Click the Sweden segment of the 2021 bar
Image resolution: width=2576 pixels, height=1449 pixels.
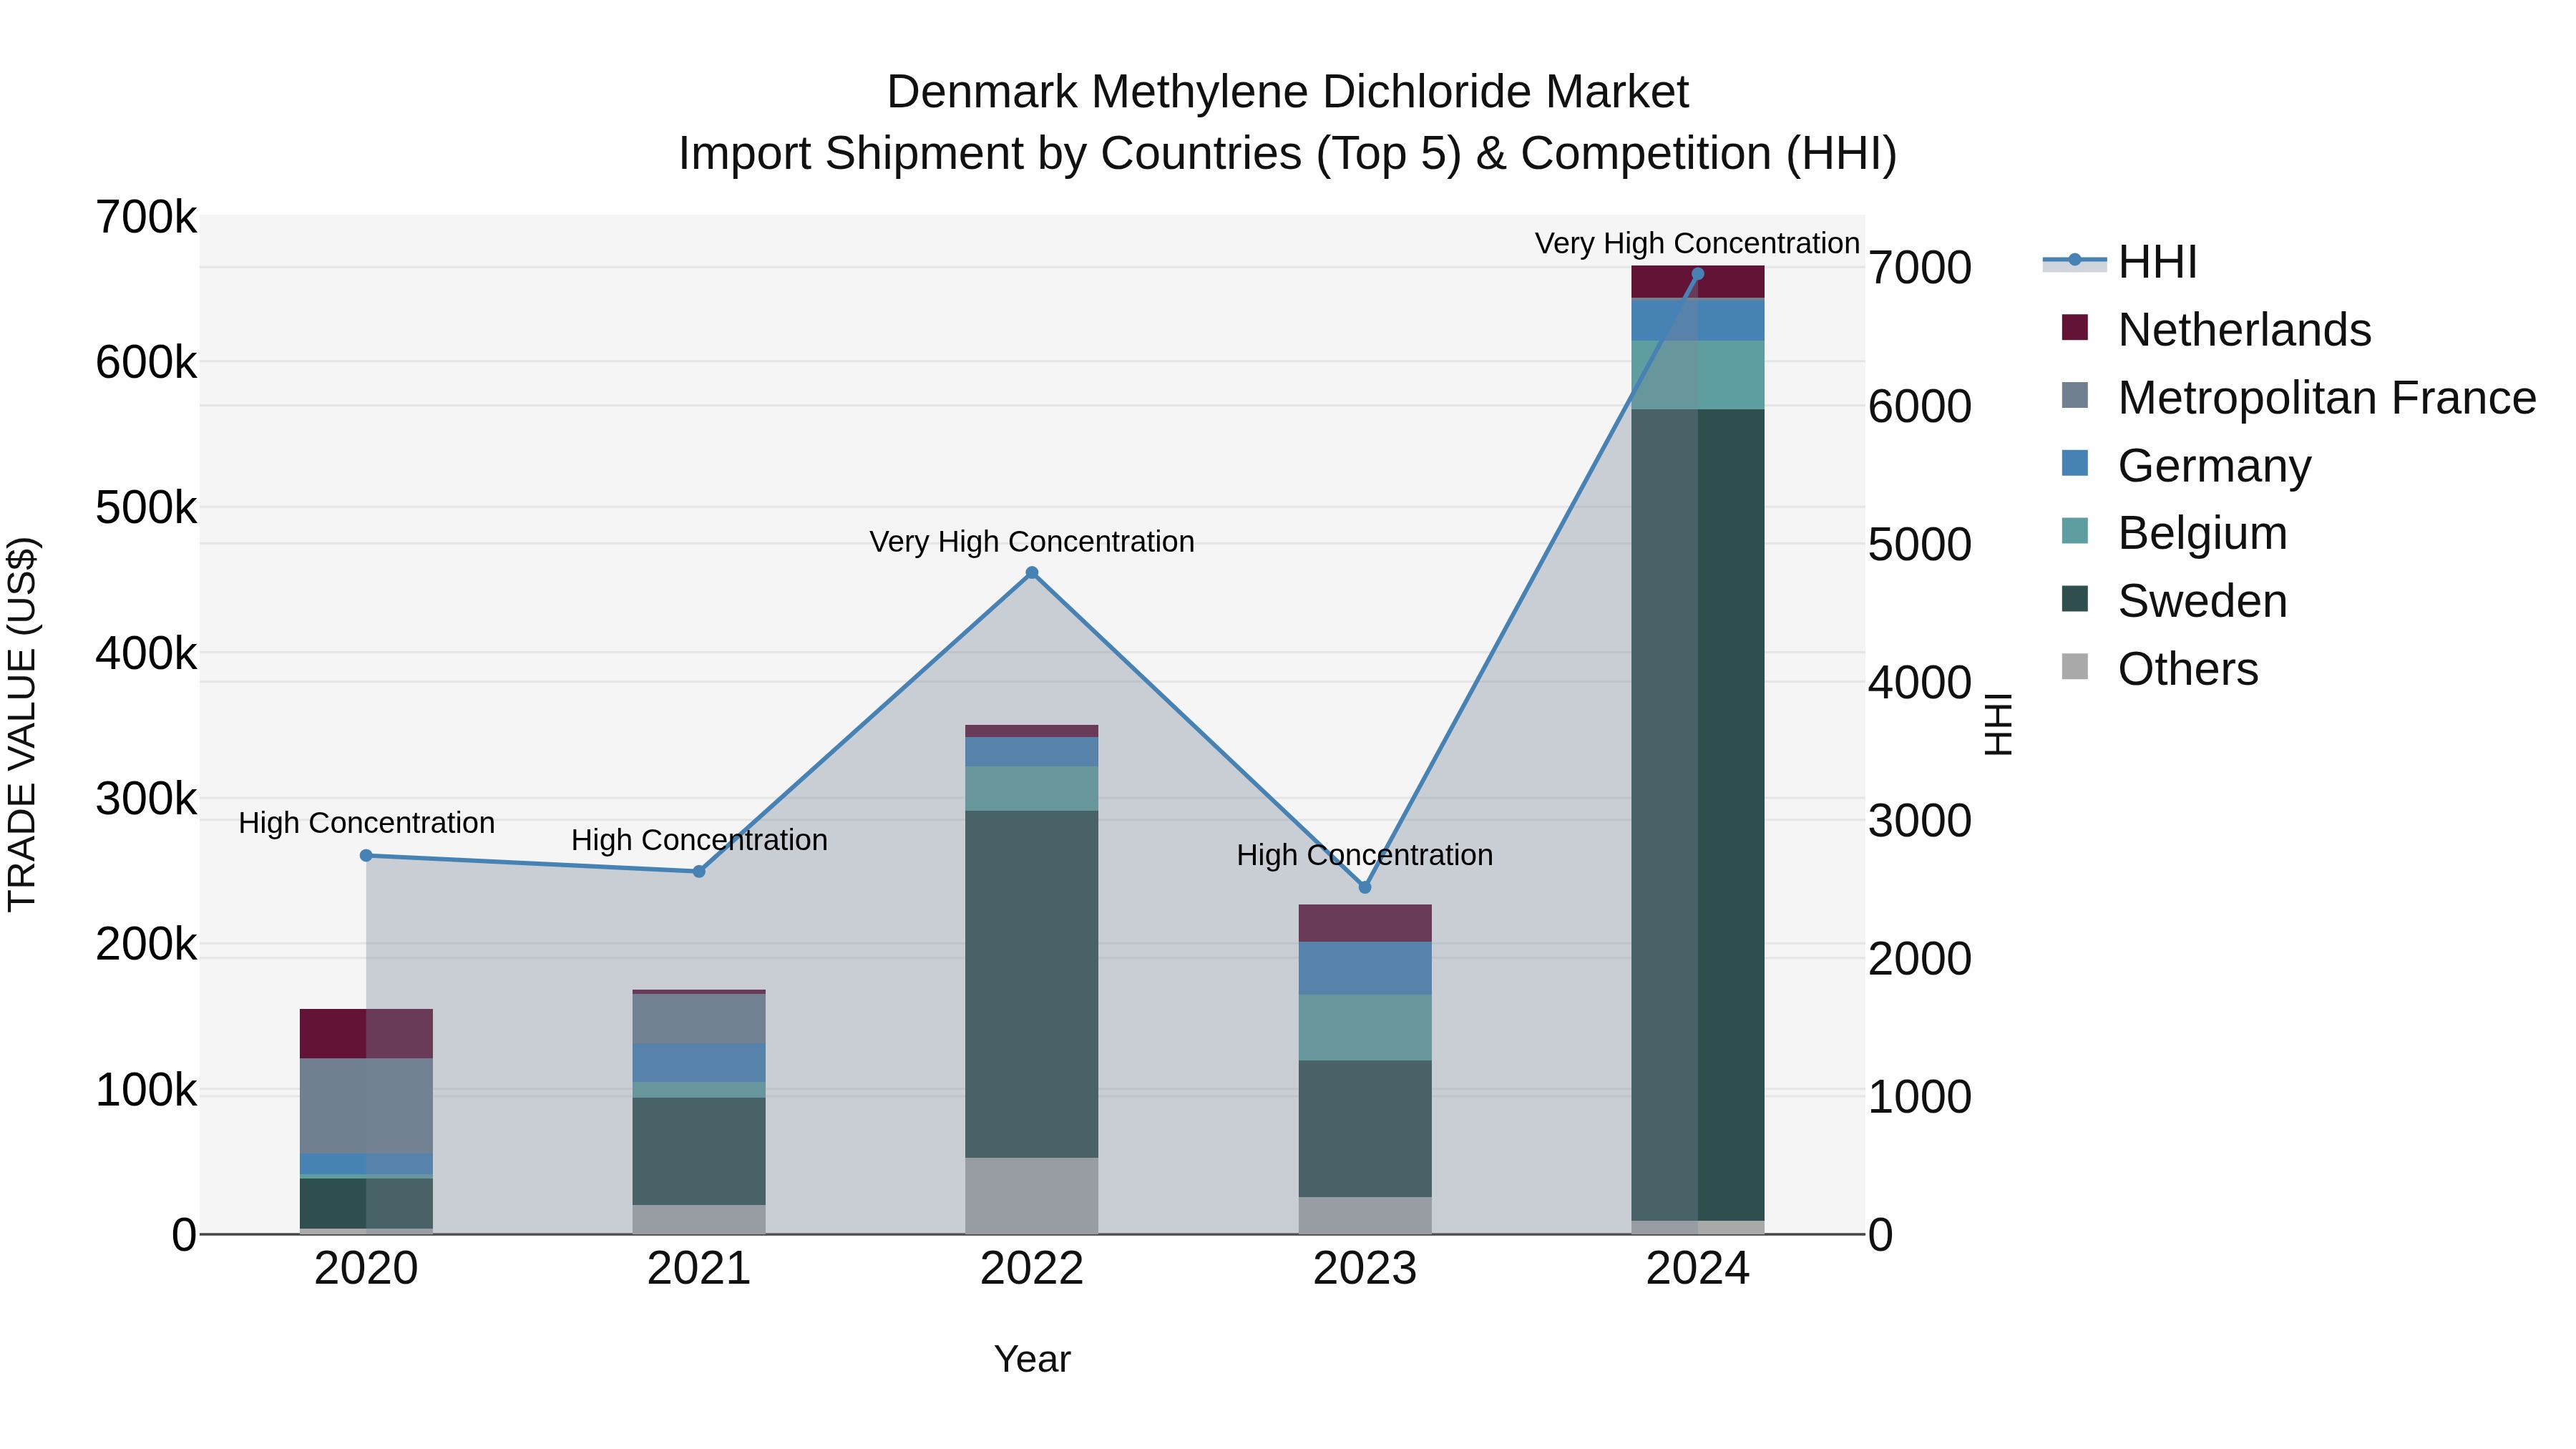(699, 1151)
